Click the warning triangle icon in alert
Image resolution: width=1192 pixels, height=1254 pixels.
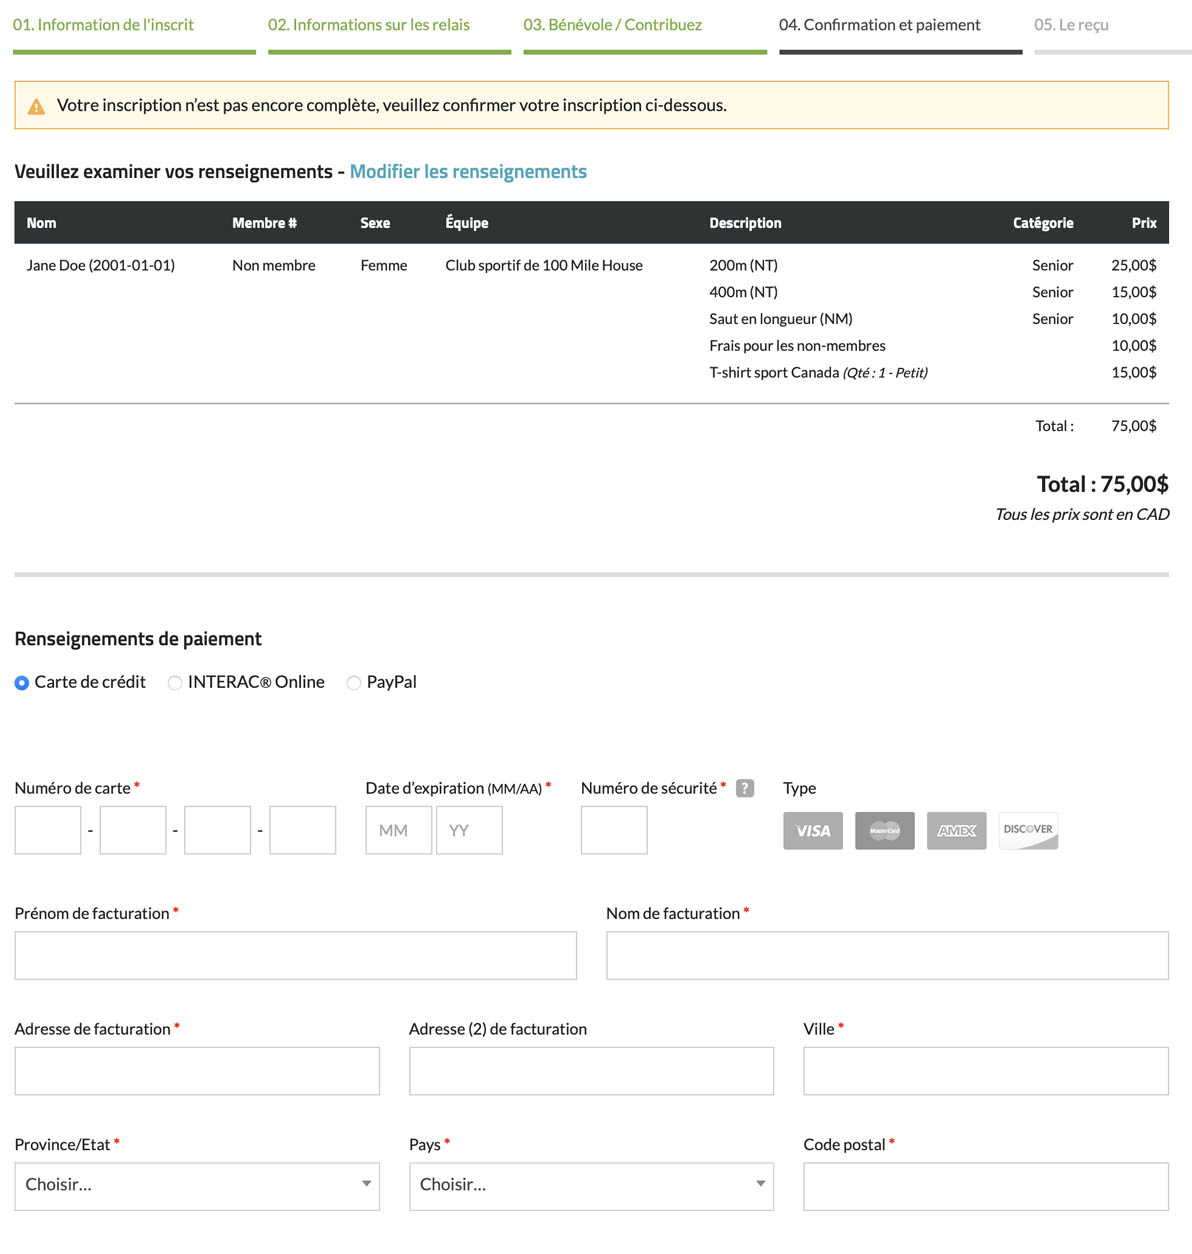point(37,106)
